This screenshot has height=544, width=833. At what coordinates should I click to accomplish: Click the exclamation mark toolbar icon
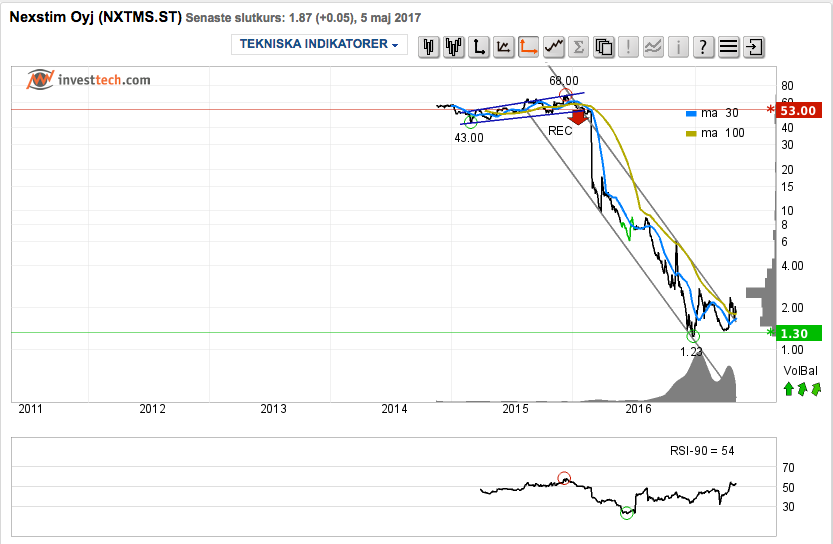click(628, 47)
